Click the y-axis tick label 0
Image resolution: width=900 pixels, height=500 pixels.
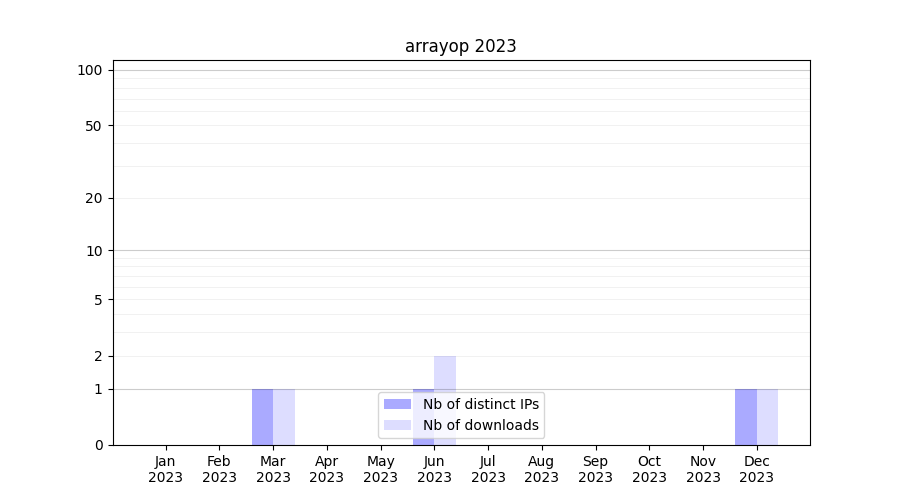pyautogui.click(x=98, y=445)
